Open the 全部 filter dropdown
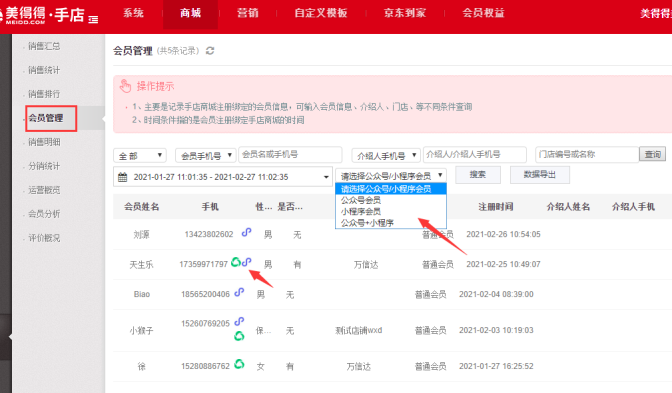This screenshot has height=393, width=672. (x=140, y=155)
